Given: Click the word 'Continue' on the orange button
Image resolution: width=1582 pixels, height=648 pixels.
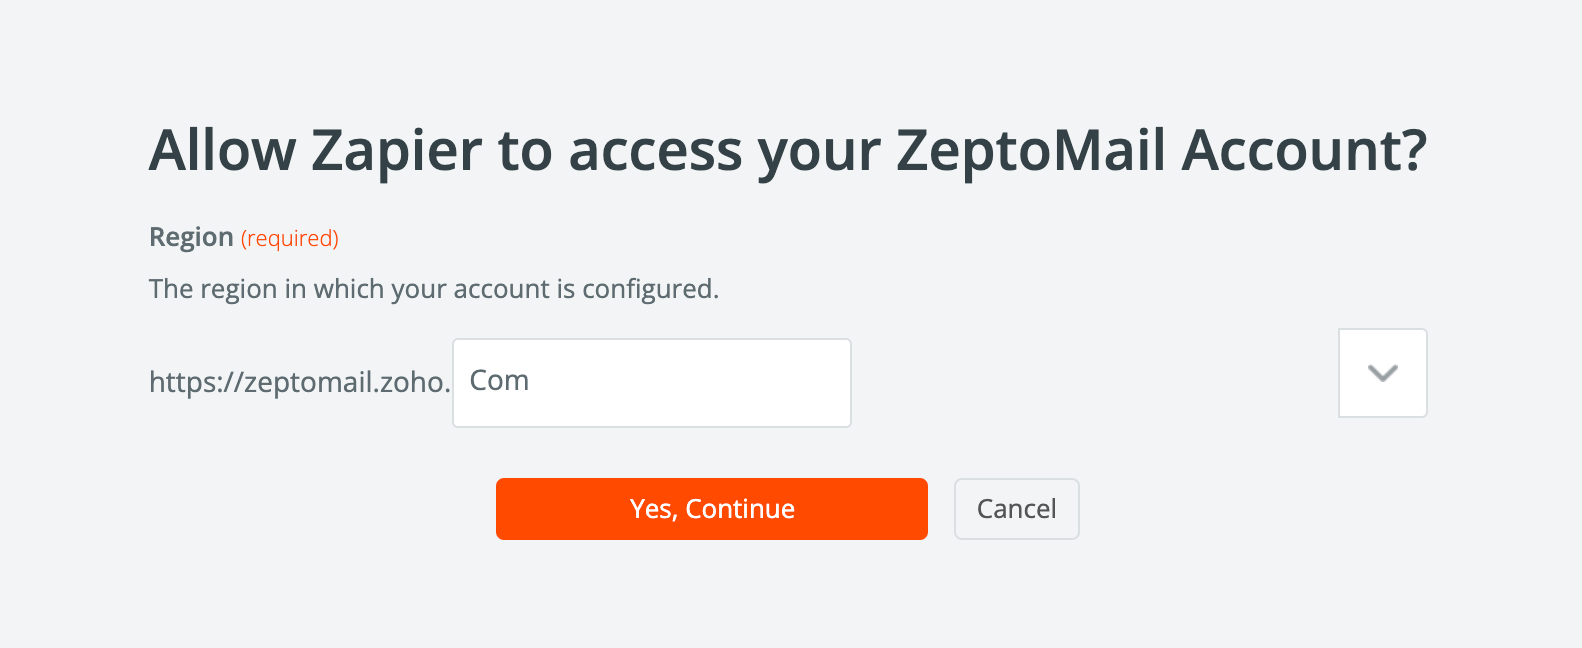Looking at the screenshot, I should (740, 509).
